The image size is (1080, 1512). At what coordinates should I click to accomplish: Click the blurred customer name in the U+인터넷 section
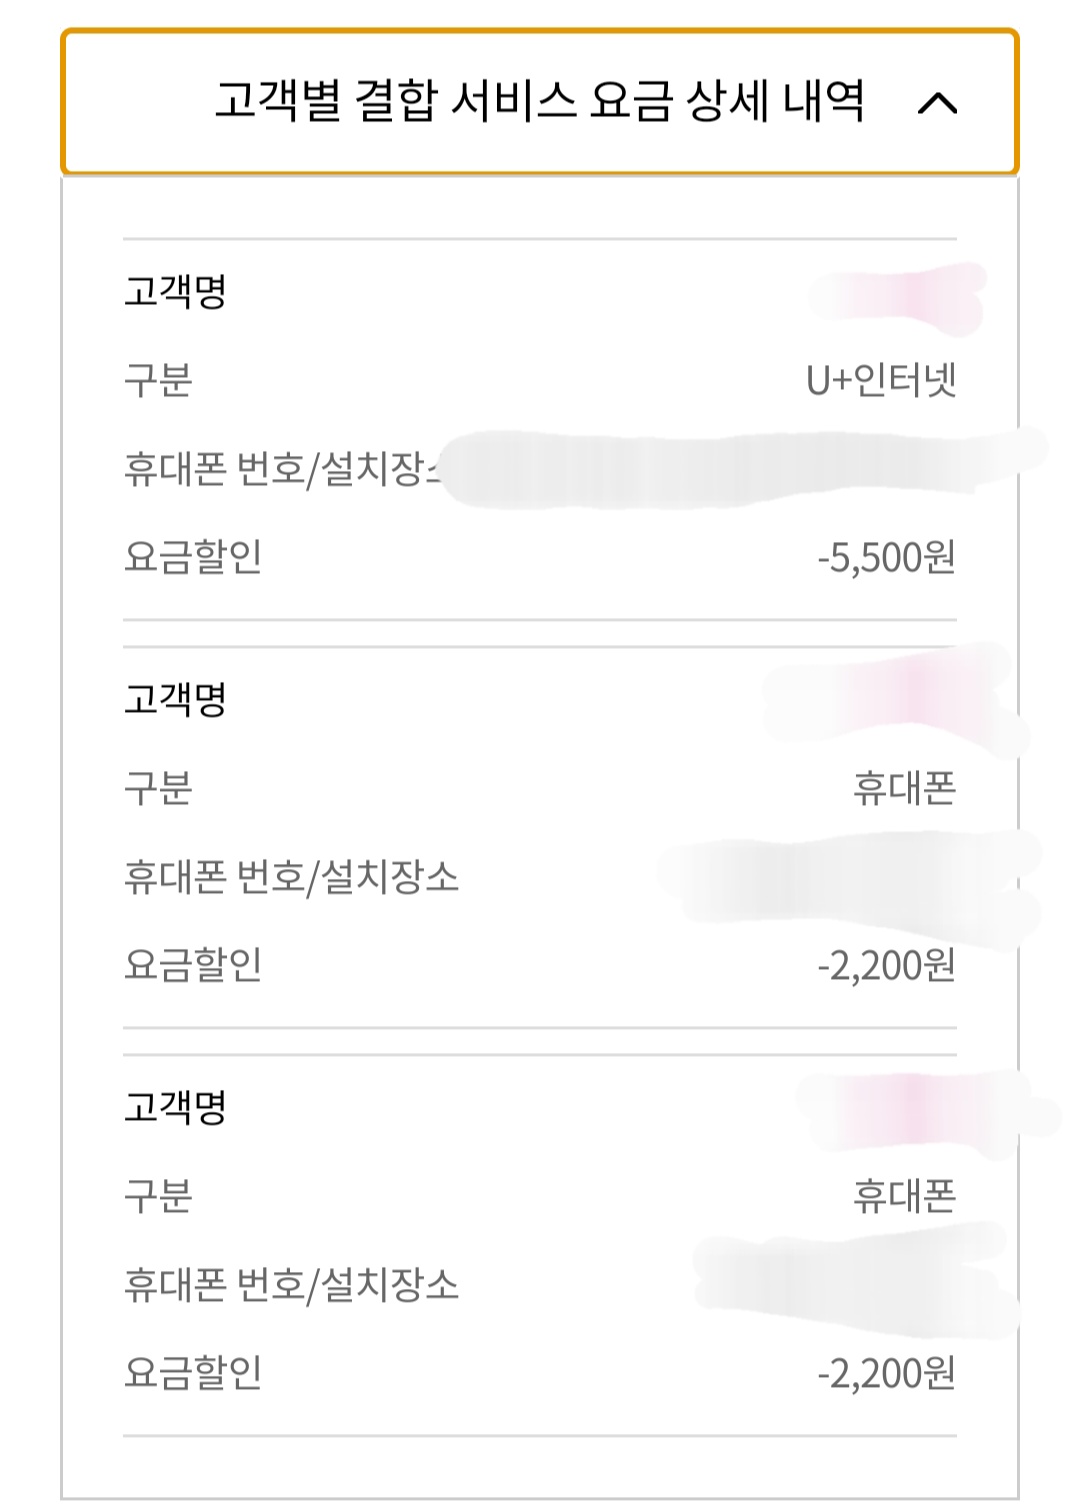click(898, 295)
